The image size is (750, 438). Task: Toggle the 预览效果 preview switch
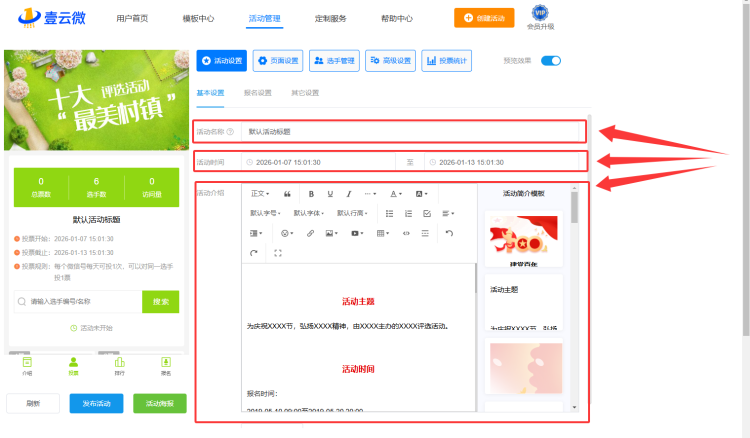pyautogui.click(x=550, y=60)
